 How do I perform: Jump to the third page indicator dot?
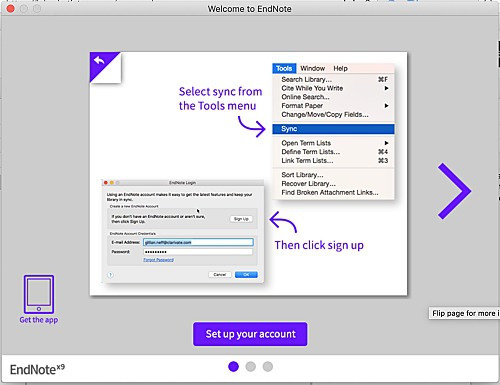[x=268, y=367]
